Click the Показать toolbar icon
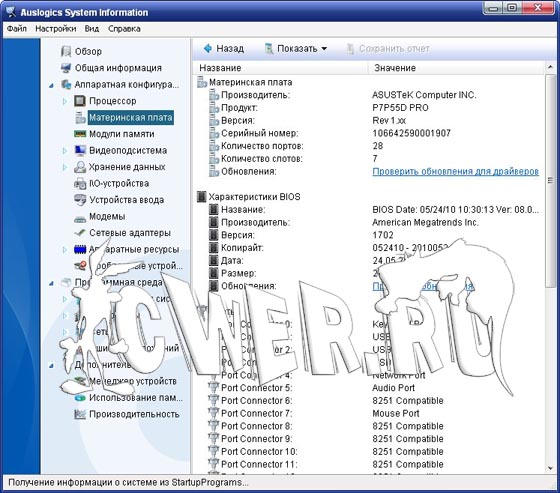This screenshot has height=493, width=560. pyautogui.click(x=269, y=49)
